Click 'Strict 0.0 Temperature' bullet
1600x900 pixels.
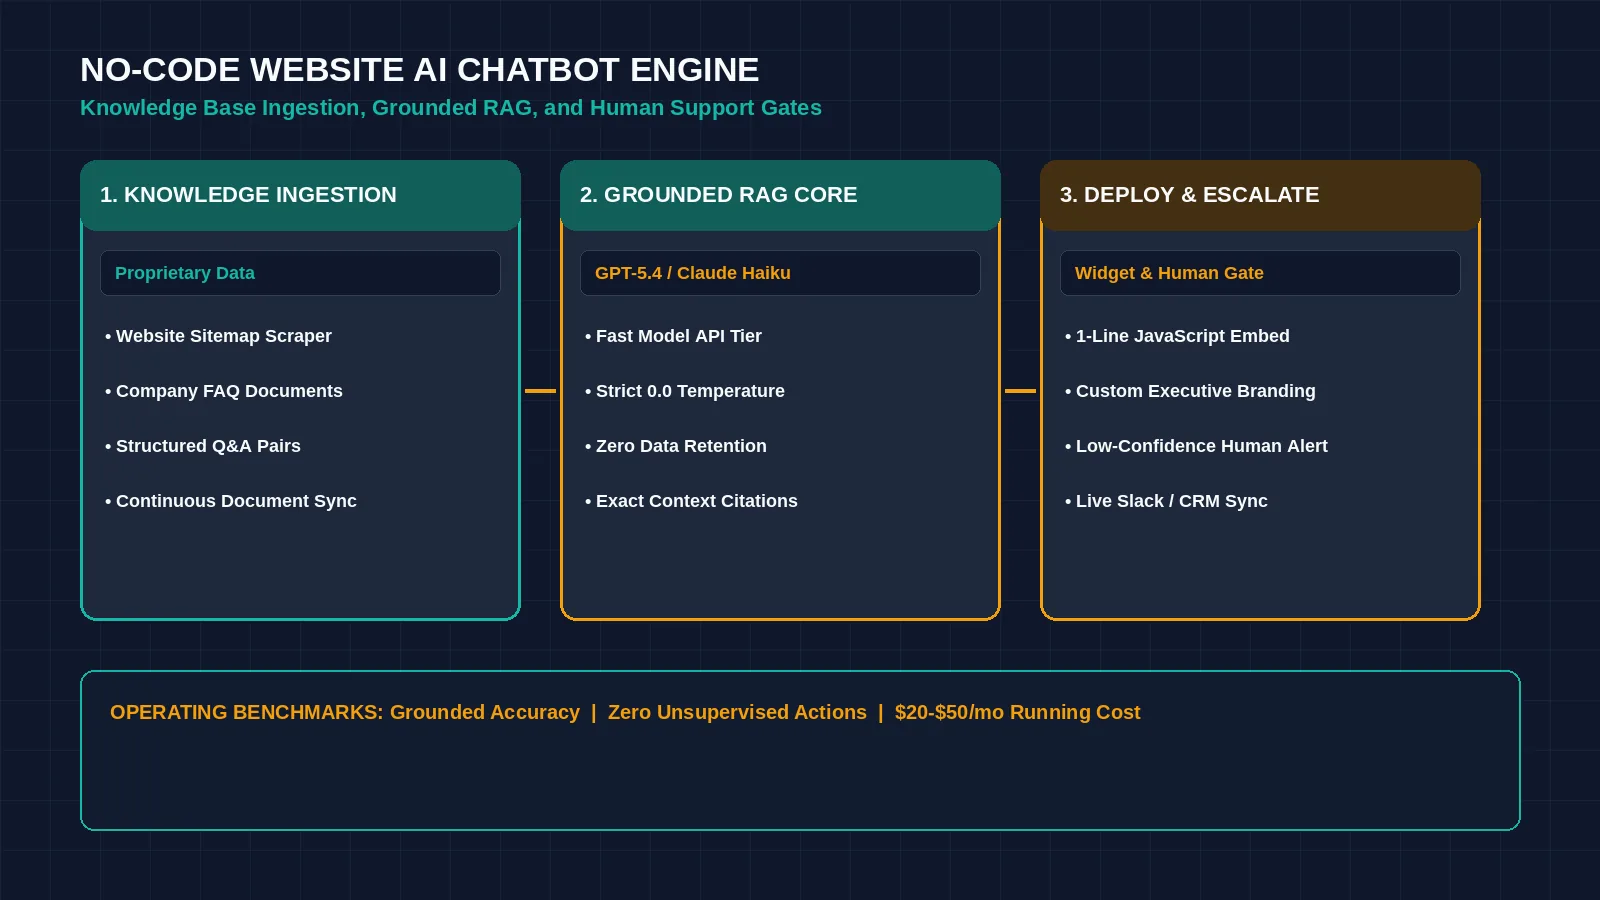coord(684,391)
